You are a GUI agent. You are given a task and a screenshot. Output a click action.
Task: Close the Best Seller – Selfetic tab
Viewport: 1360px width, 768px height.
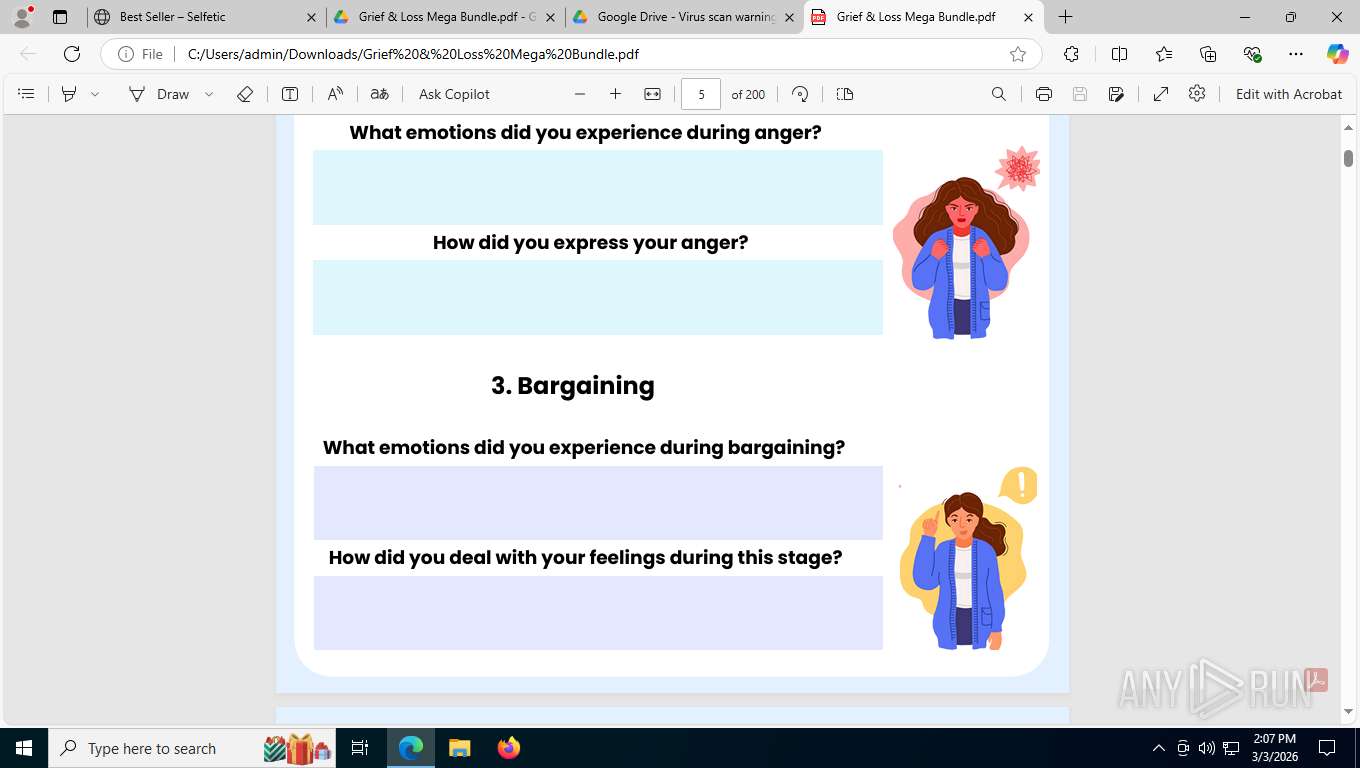(x=312, y=17)
